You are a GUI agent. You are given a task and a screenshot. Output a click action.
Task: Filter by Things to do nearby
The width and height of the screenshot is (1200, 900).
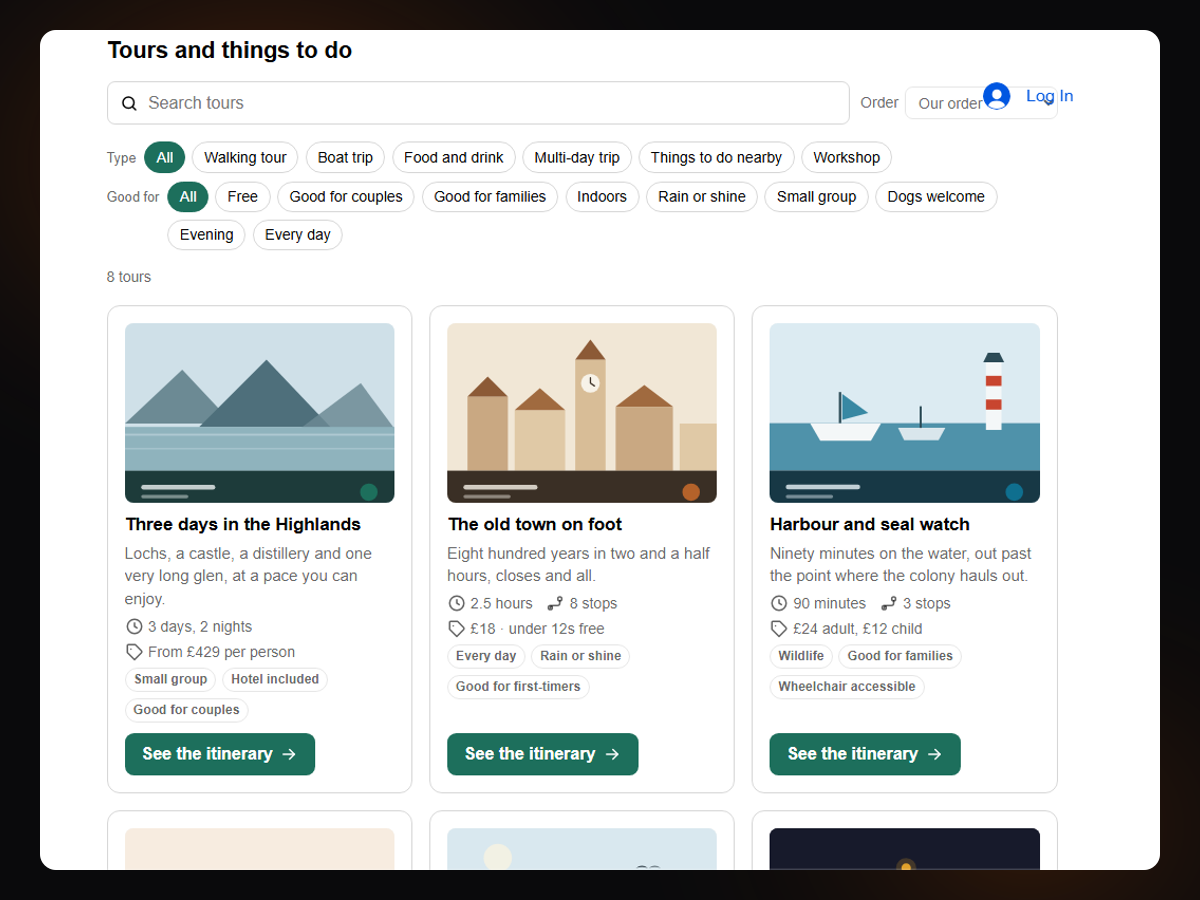[x=716, y=158]
